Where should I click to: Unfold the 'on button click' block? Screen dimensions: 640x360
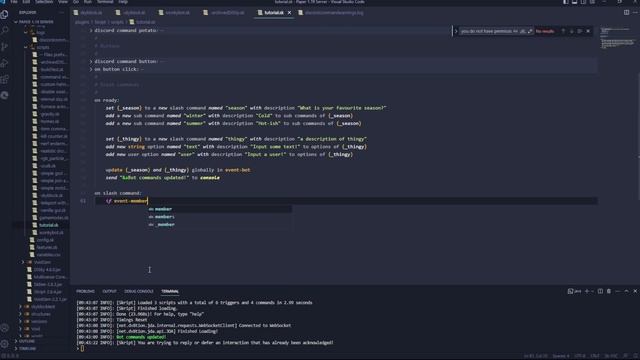pyautogui.click(x=91, y=69)
